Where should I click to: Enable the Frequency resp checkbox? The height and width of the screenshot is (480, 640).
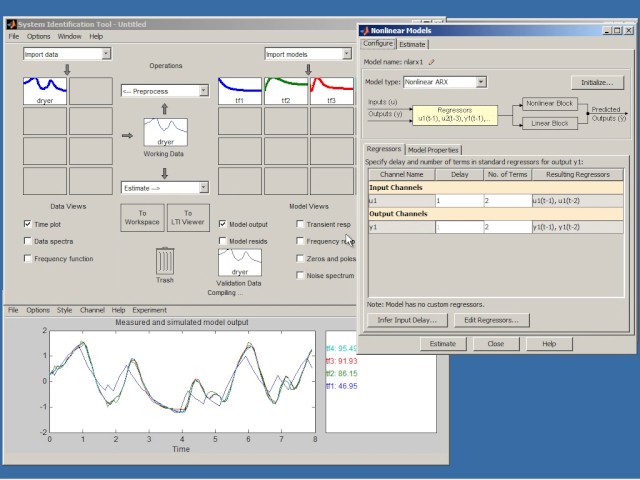click(x=300, y=241)
